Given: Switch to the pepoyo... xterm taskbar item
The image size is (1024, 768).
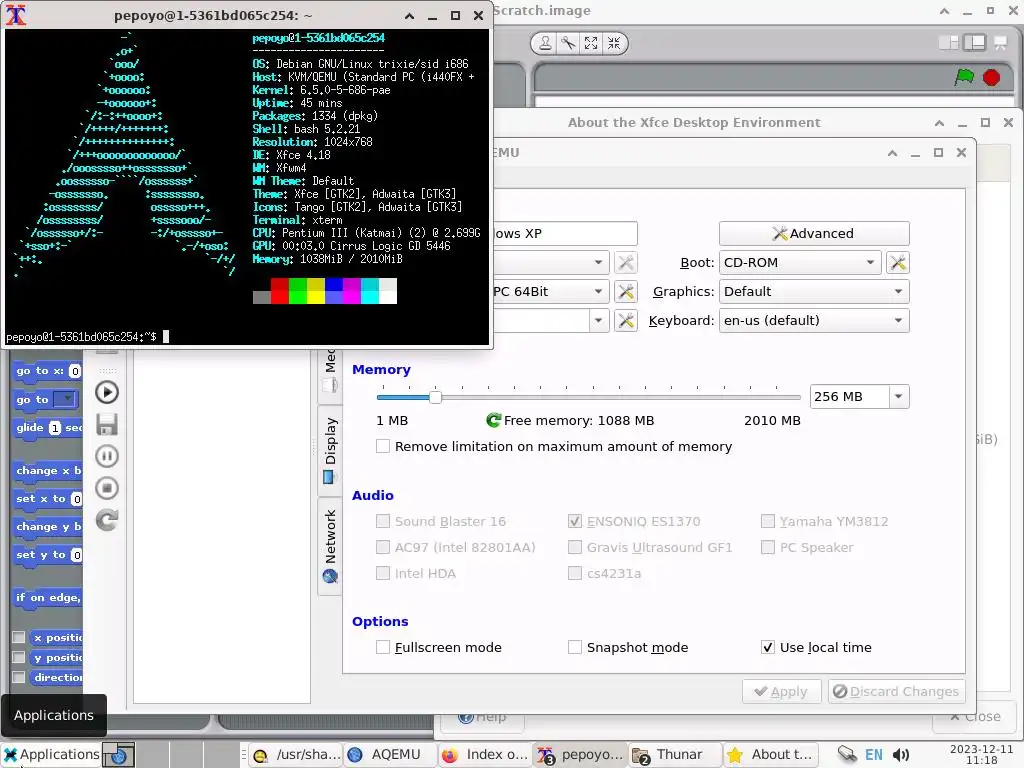Looking at the screenshot, I should pos(581,754).
